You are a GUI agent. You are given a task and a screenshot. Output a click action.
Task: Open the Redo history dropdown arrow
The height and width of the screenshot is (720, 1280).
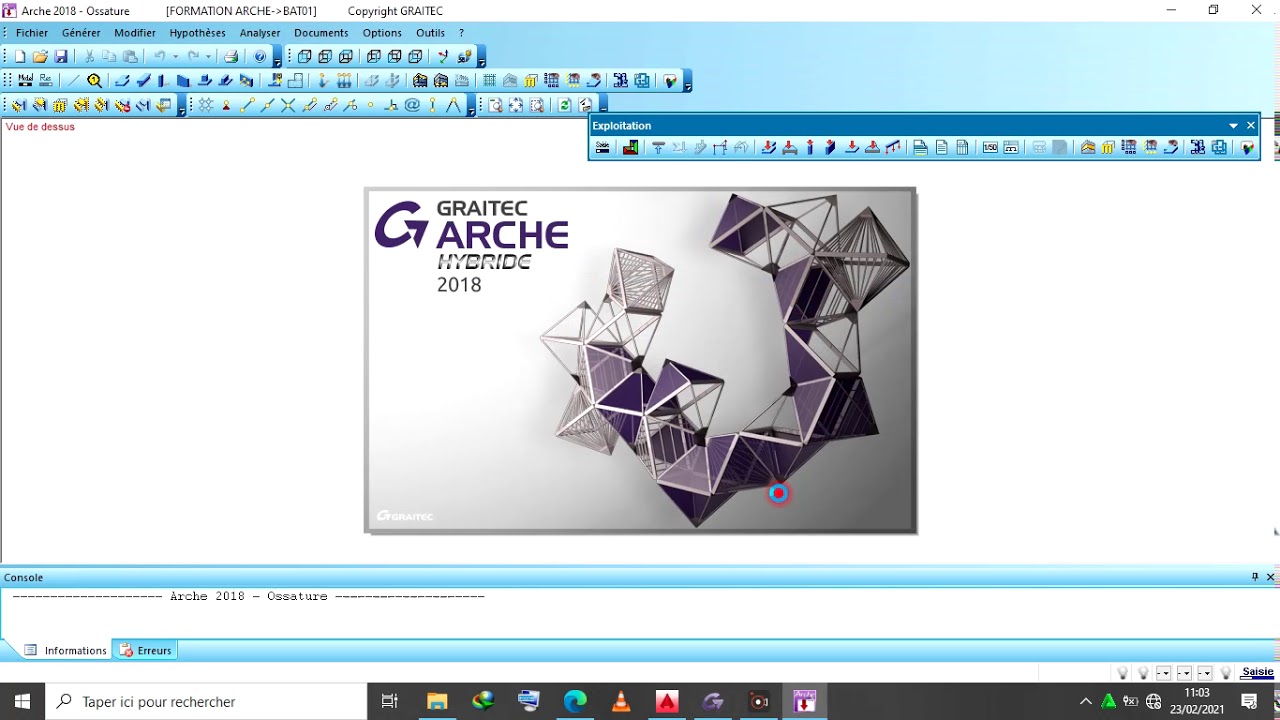point(209,57)
